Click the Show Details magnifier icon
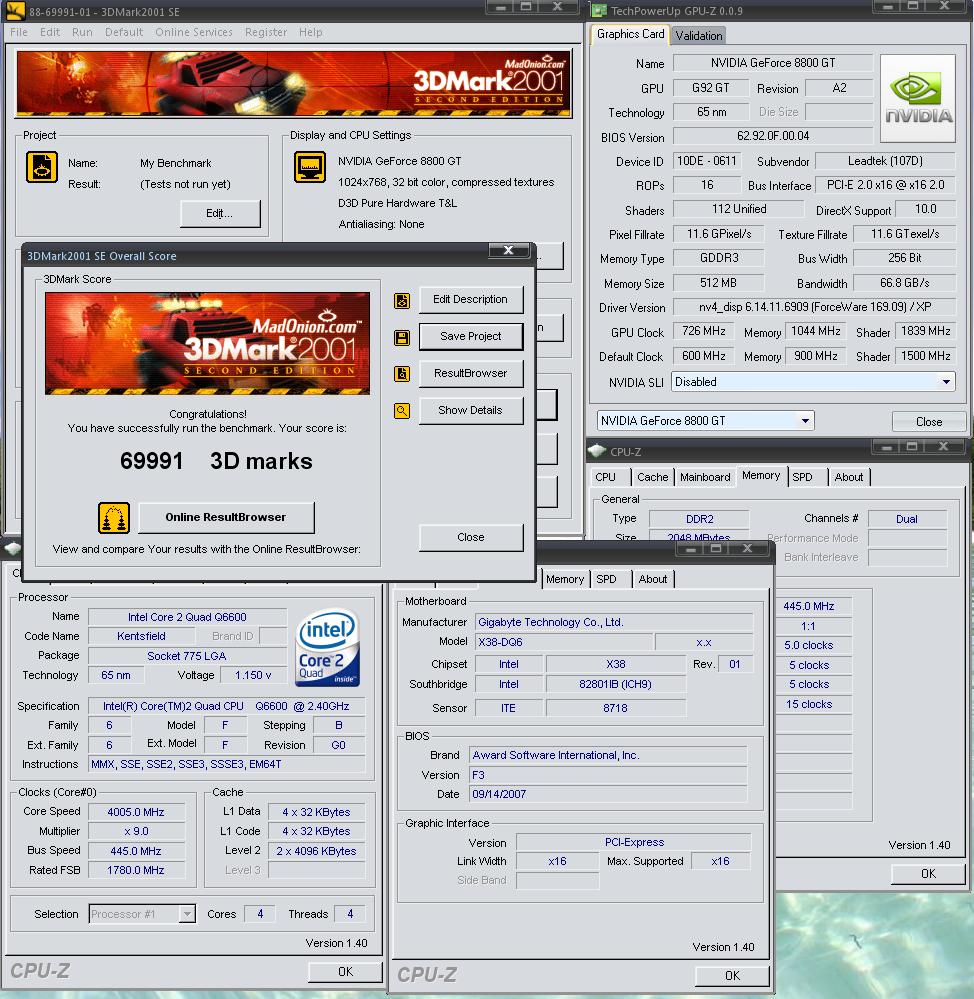This screenshot has width=974, height=999. coord(402,411)
